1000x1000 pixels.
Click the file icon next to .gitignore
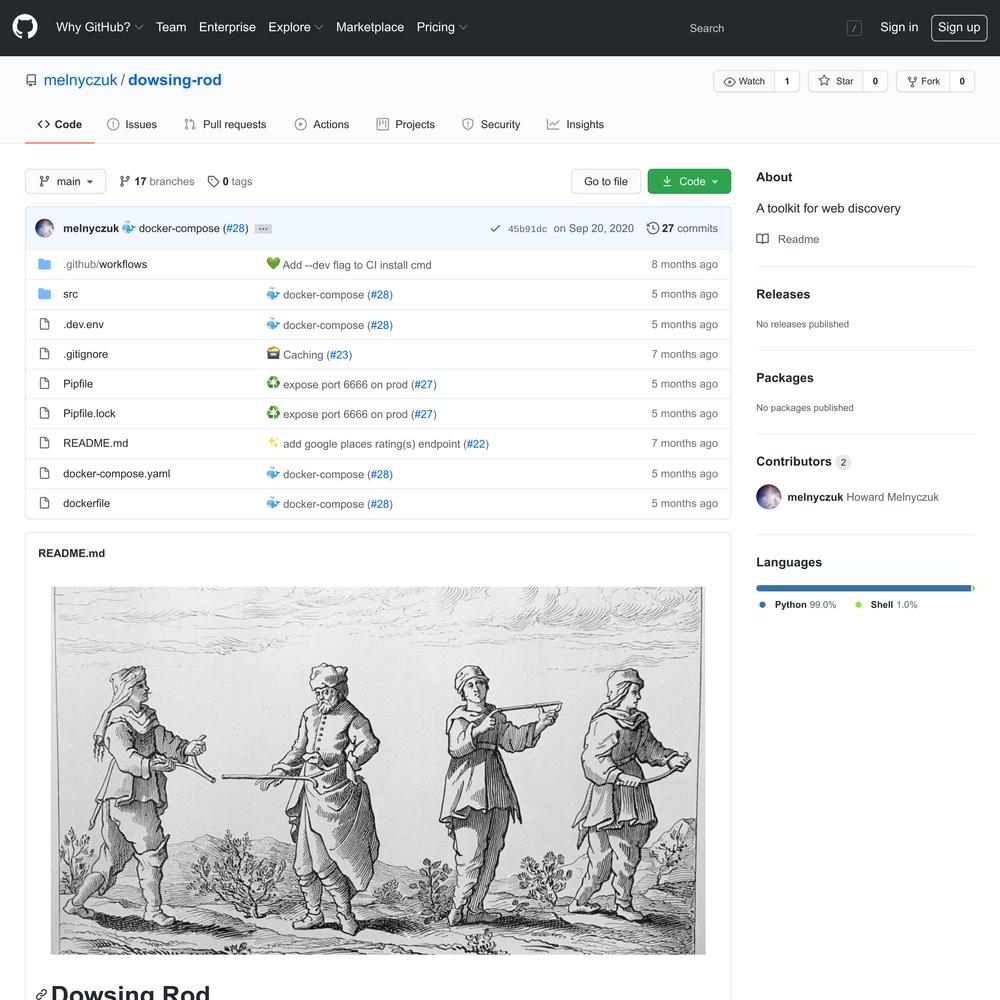click(x=44, y=353)
